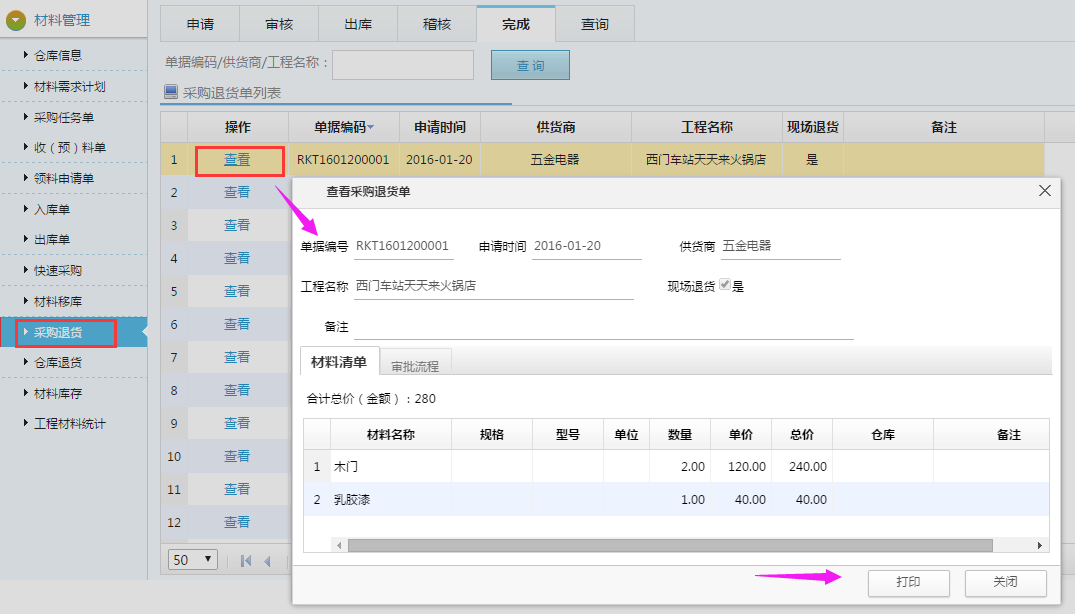
Task: Go to previous page of list
Action: click(268, 561)
